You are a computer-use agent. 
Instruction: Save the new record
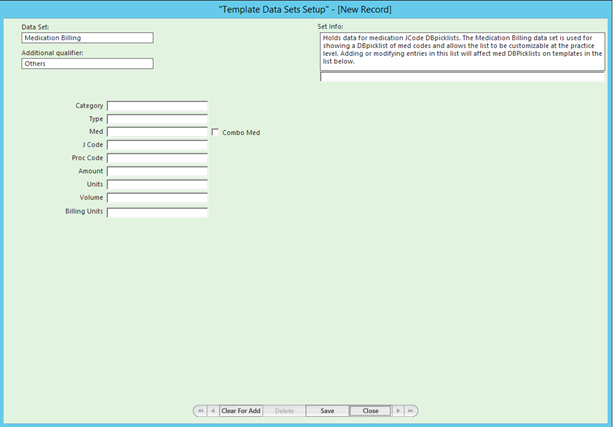coord(327,411)
